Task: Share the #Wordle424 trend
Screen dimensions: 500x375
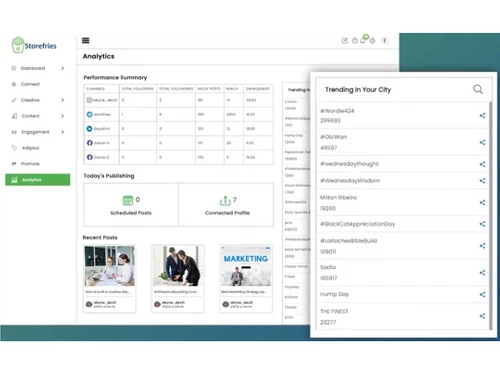Action: click(482, 116)
